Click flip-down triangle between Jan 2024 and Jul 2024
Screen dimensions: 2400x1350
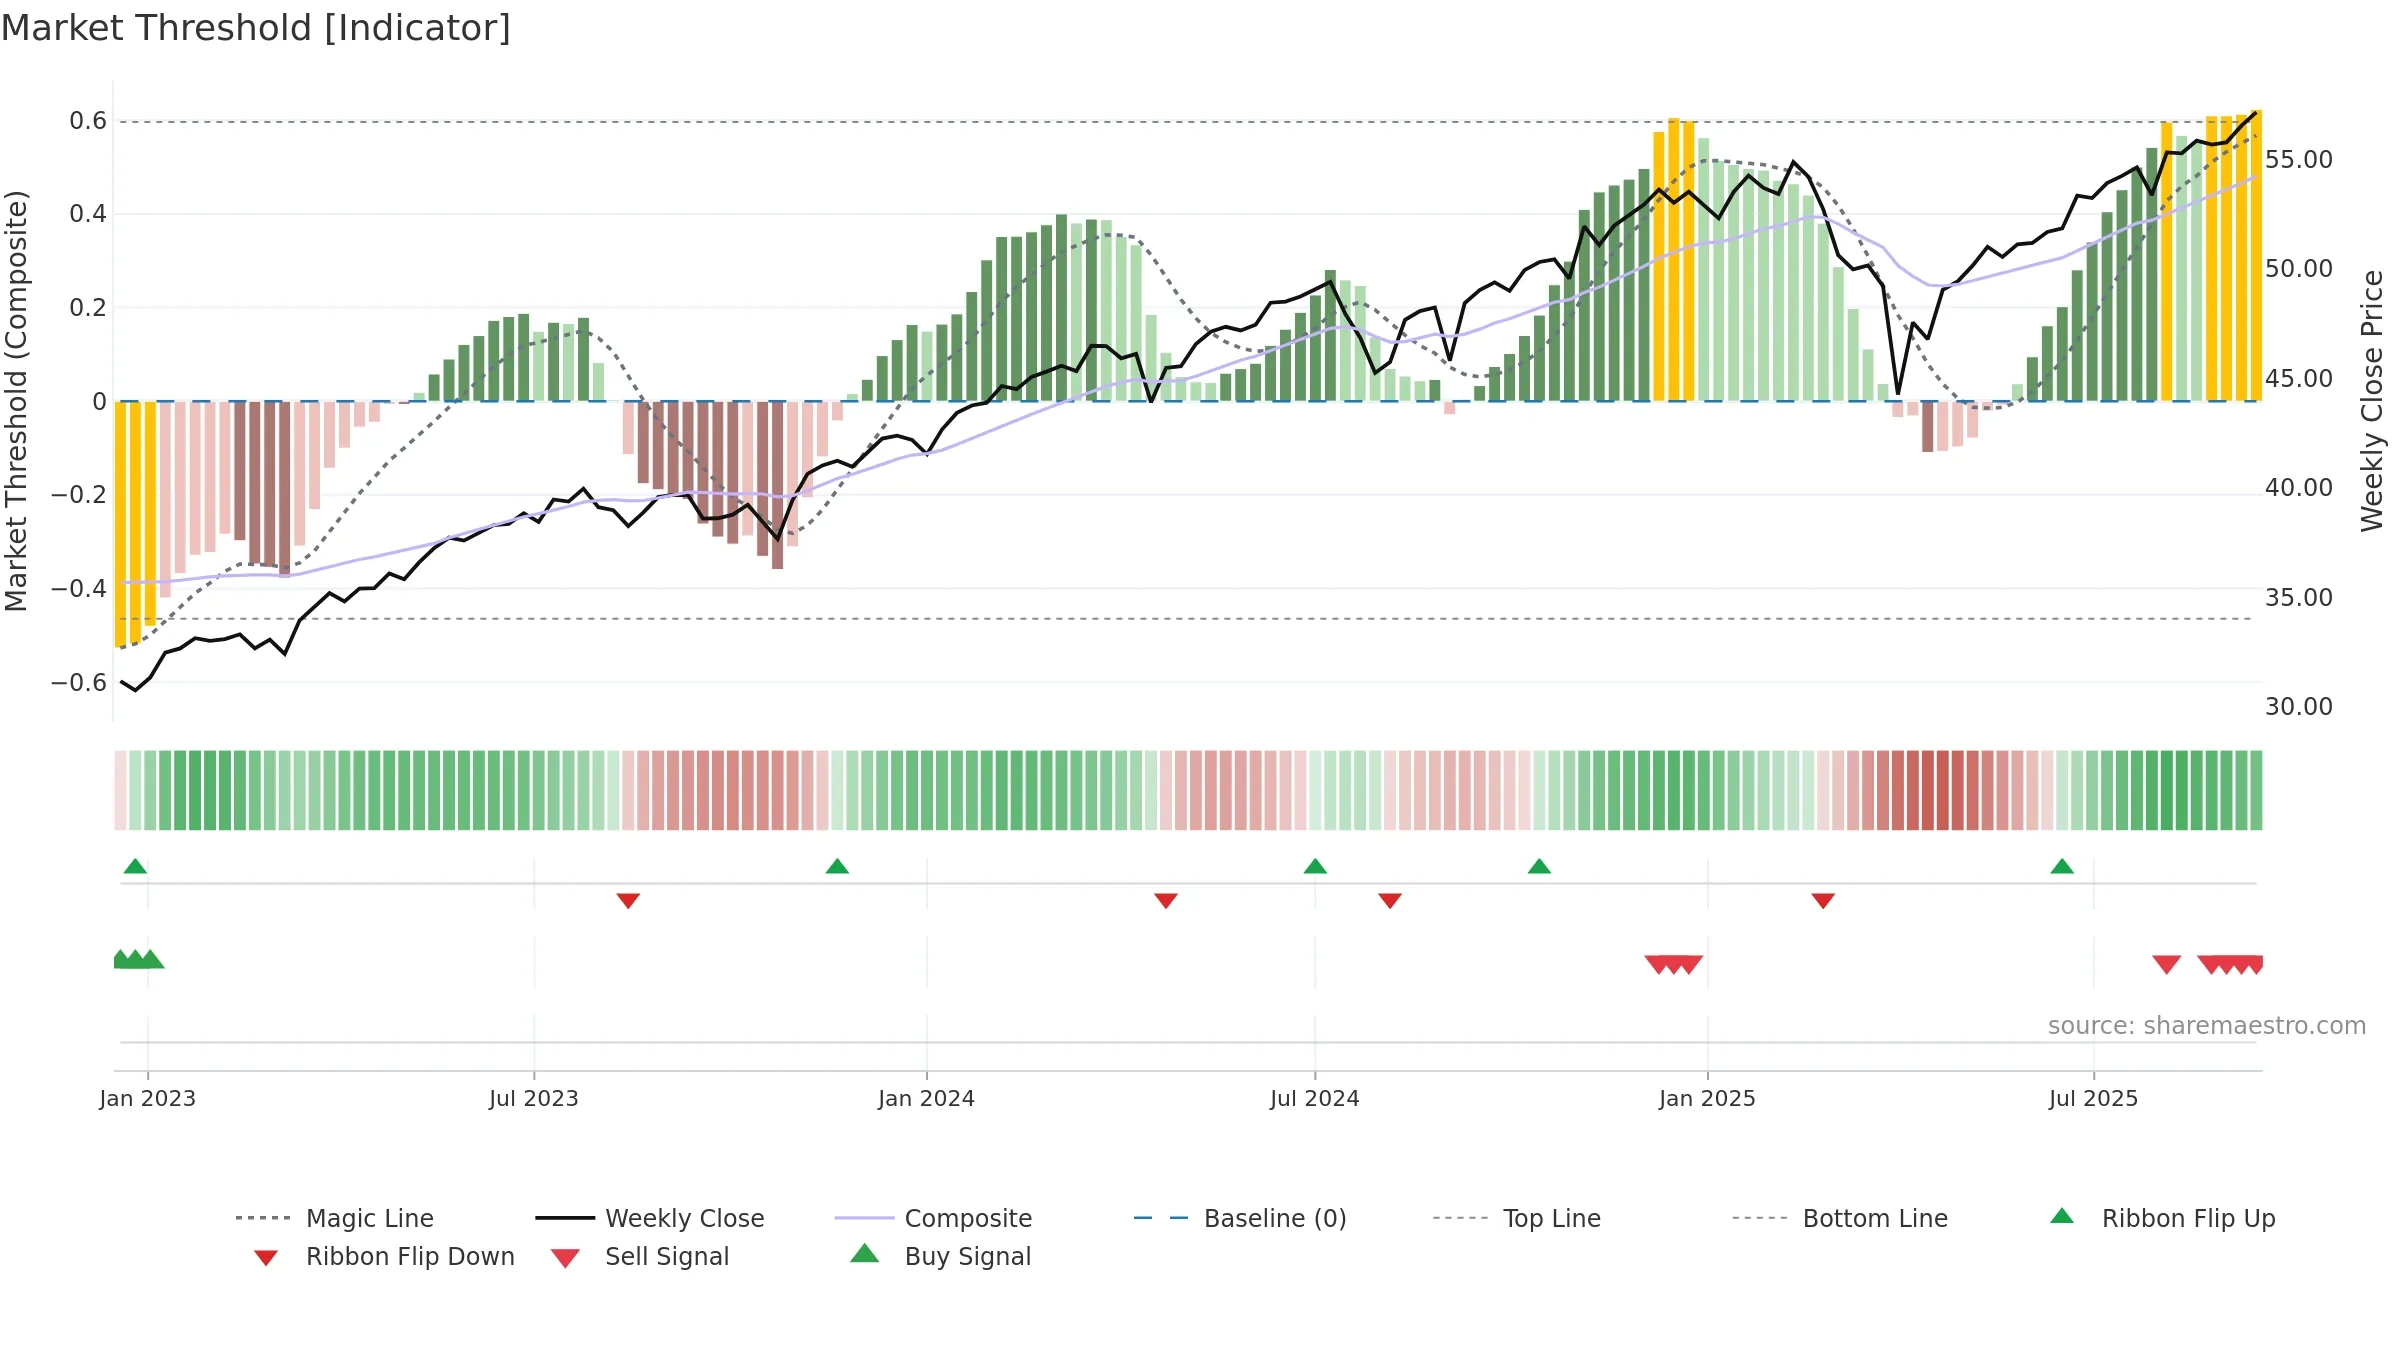1166,901
